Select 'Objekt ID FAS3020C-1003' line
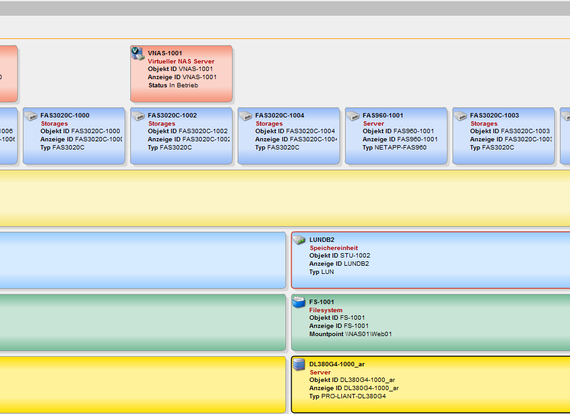This screenshot has width=570, height=414. [510, 131]
